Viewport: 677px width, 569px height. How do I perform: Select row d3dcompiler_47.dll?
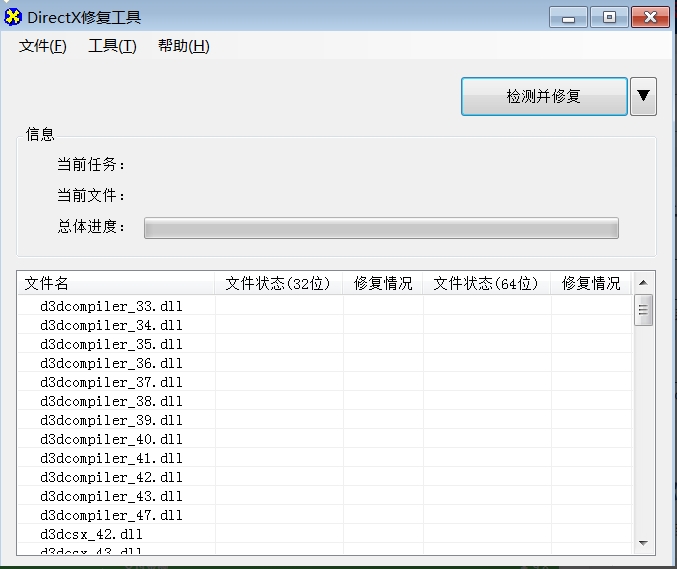[x=325, y=515]
